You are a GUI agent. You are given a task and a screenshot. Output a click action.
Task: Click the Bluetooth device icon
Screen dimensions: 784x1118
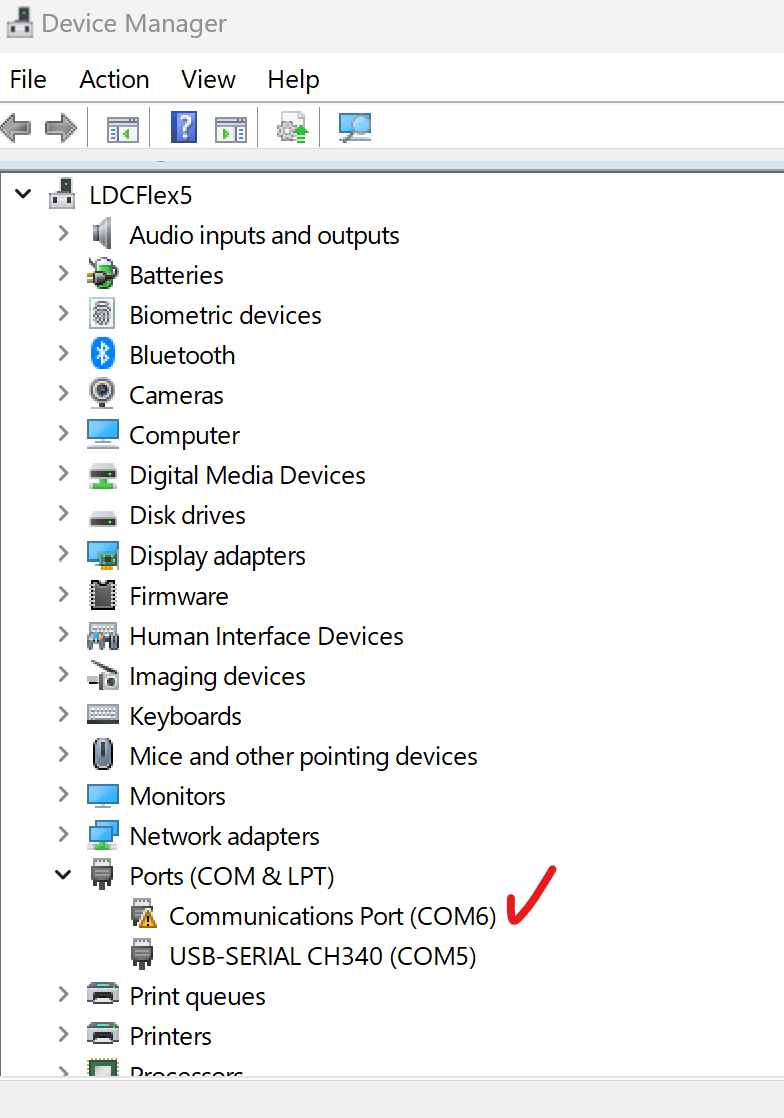point(101,354)
